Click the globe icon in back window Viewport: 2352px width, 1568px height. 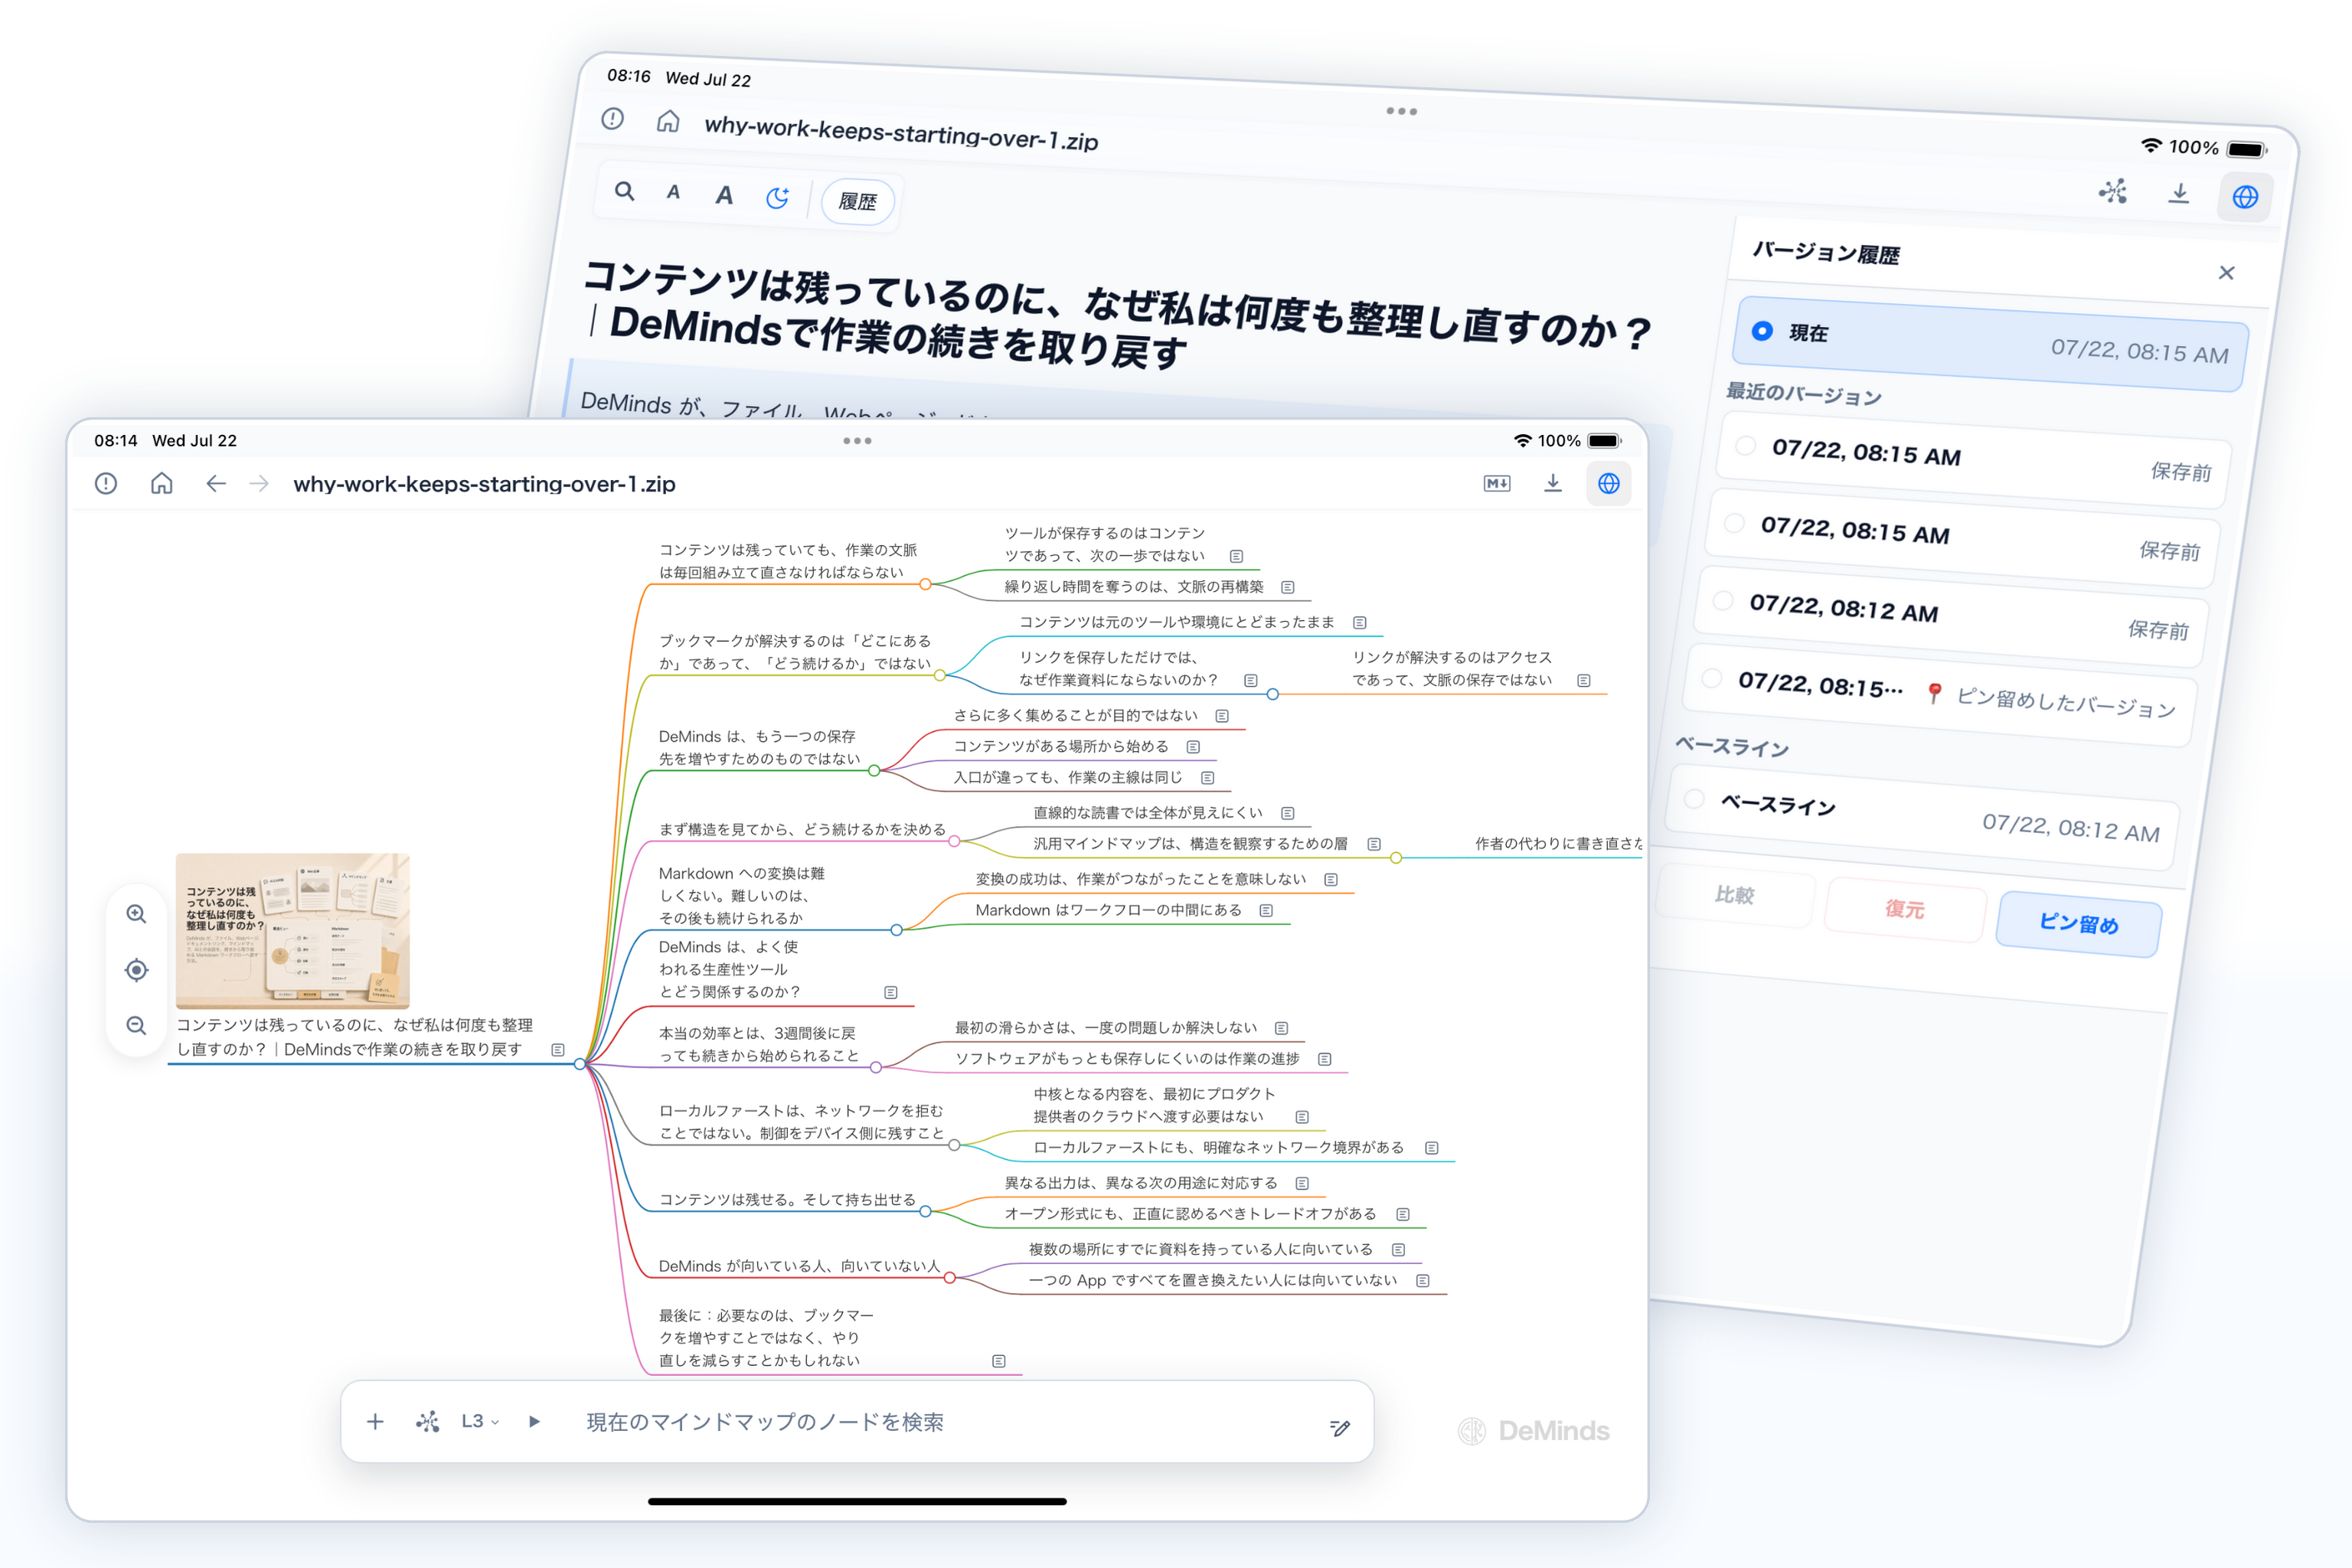(x=2245, y=197)
